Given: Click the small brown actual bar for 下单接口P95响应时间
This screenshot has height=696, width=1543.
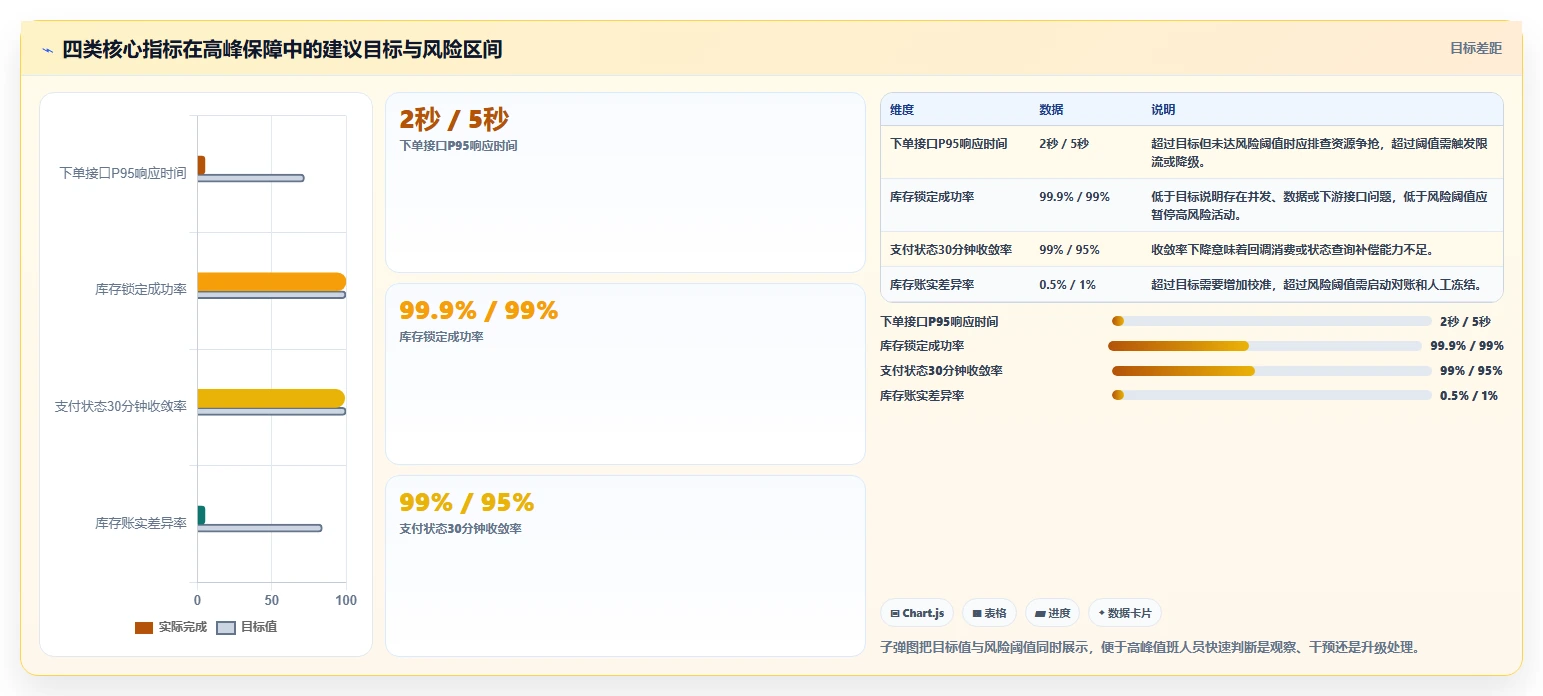Looking at the screenshot, I should [x=201, y=165].
